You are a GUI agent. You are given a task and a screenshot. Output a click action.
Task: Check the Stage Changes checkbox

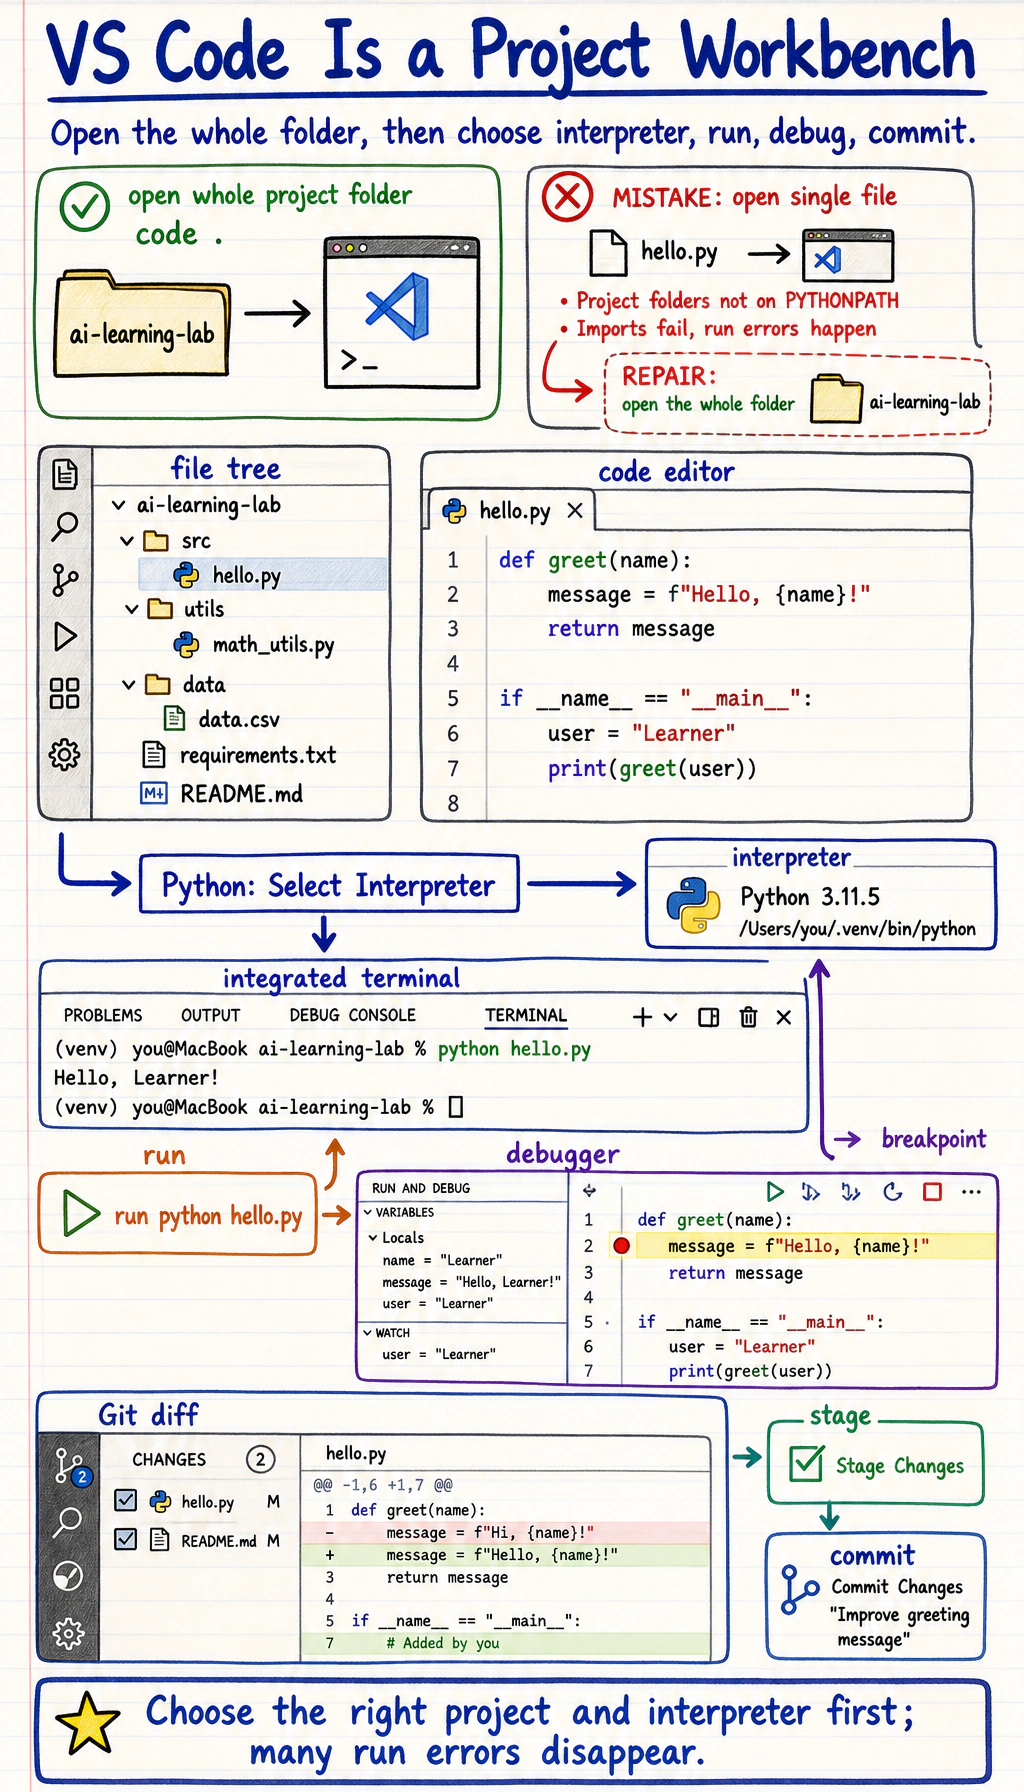coord(806,1464)
